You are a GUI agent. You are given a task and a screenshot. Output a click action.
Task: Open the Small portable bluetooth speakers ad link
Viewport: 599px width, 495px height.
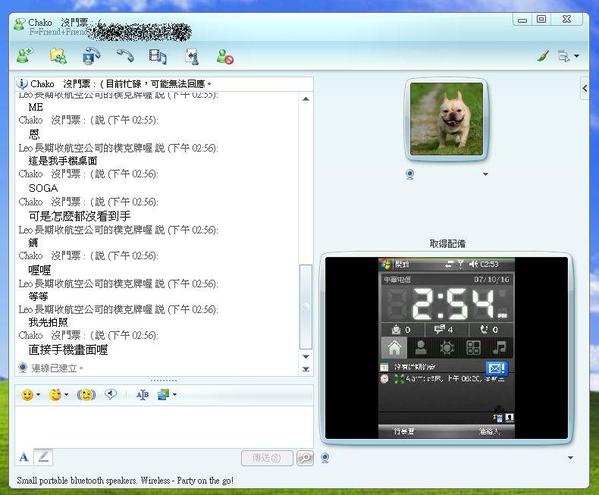point(125,480)
